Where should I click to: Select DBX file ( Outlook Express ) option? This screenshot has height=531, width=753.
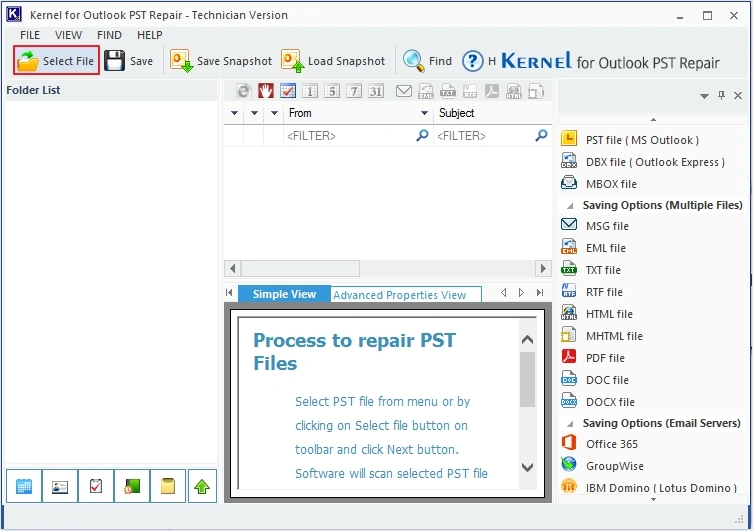point(643,162)
